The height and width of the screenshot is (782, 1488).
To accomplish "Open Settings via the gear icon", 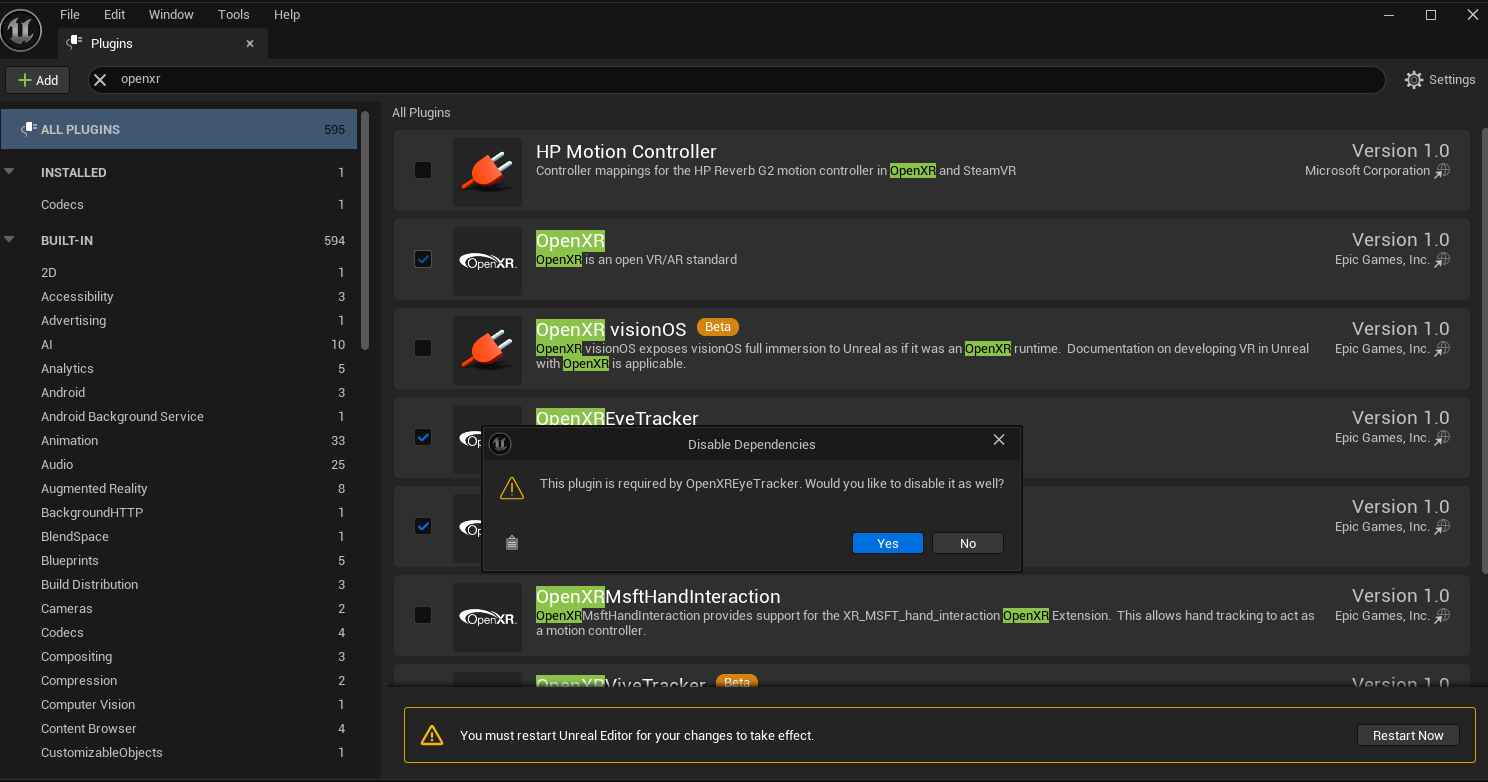I will (x=1413, y=80).
